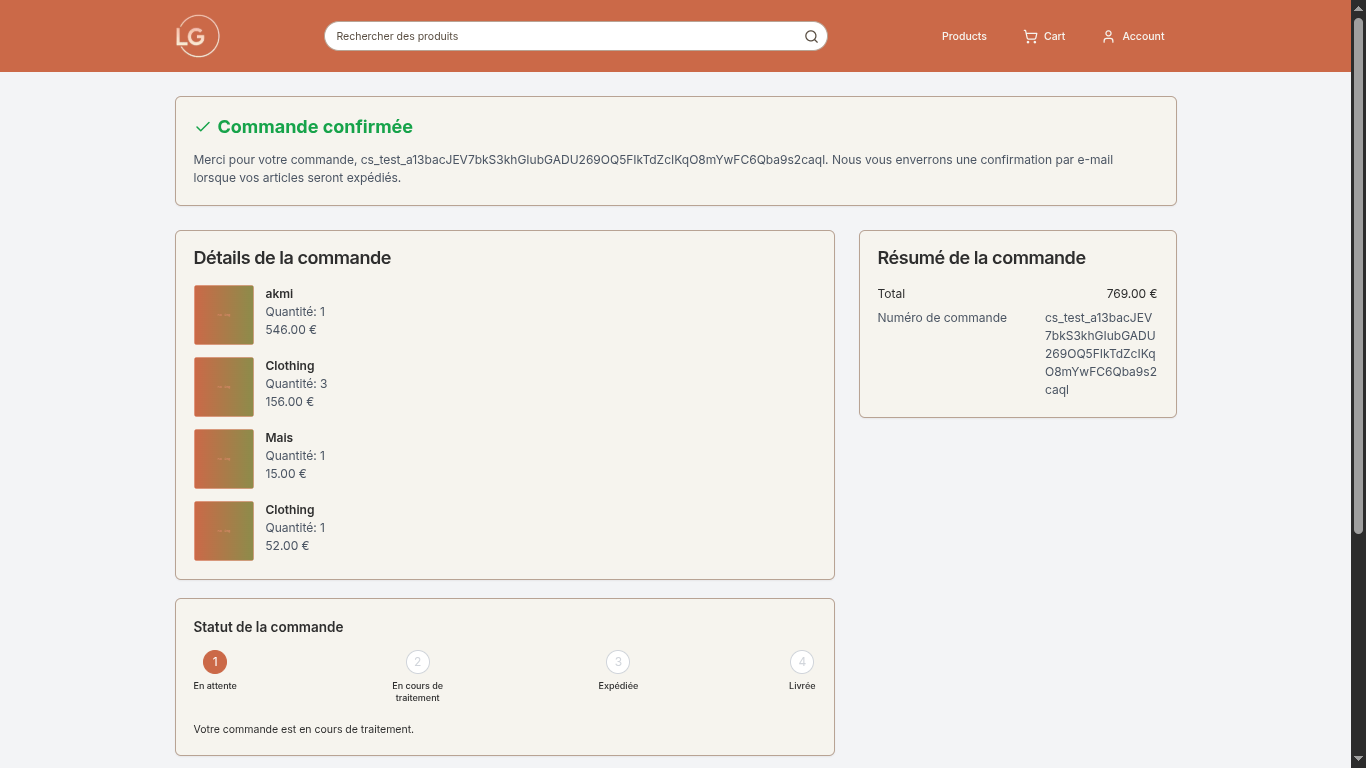
Task: Open the Cart page link
Action: pyautogui.click(x=1054, y=36)
